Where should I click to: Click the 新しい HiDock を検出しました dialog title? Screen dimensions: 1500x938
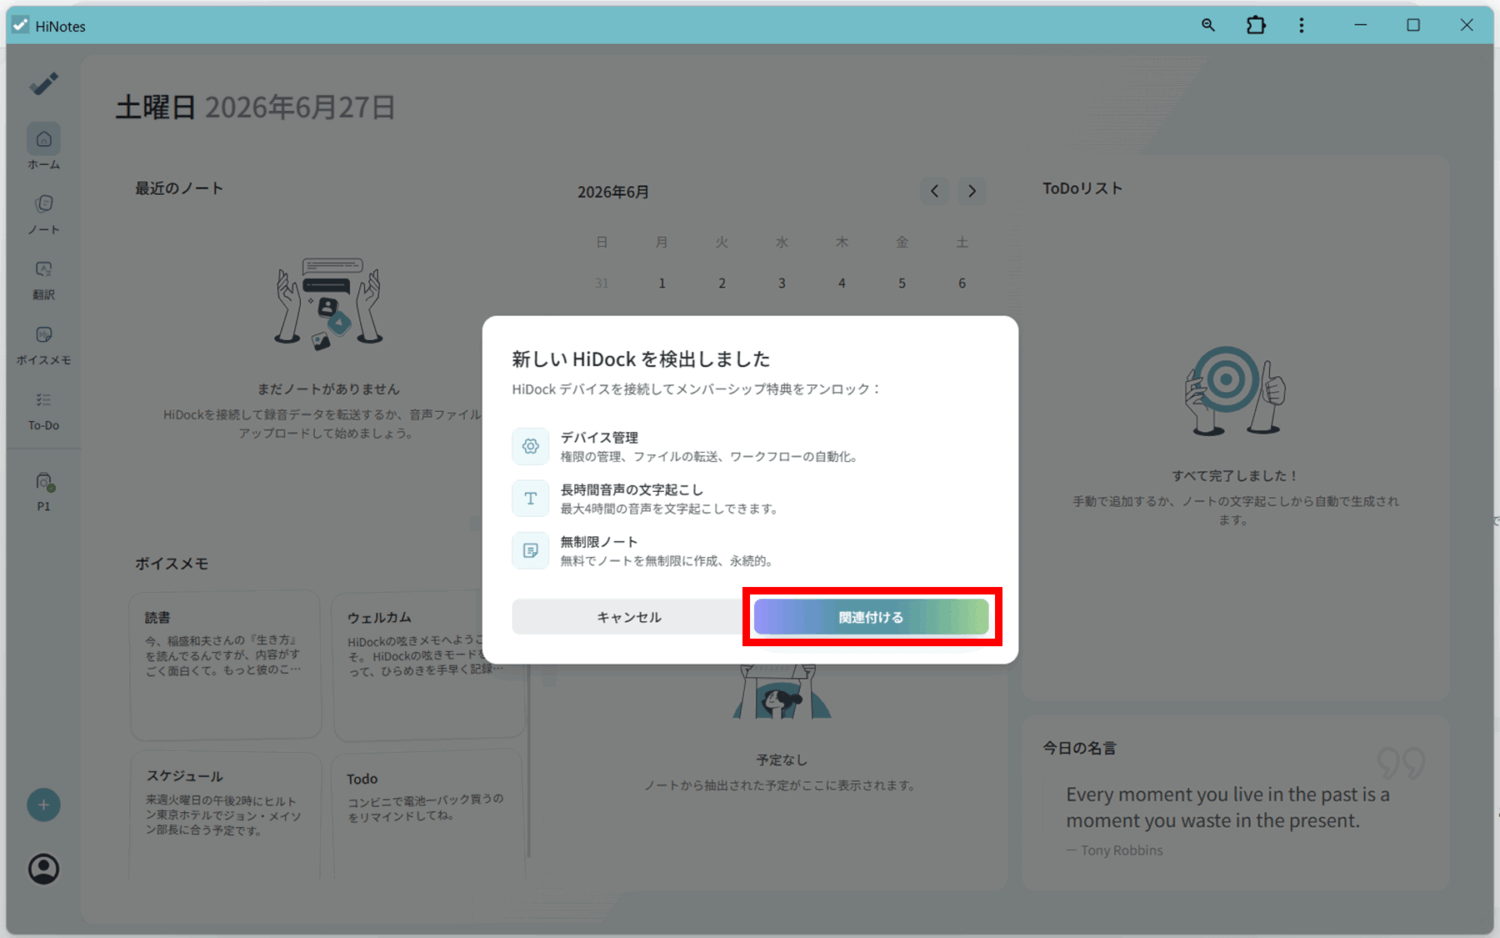(641, 359)
